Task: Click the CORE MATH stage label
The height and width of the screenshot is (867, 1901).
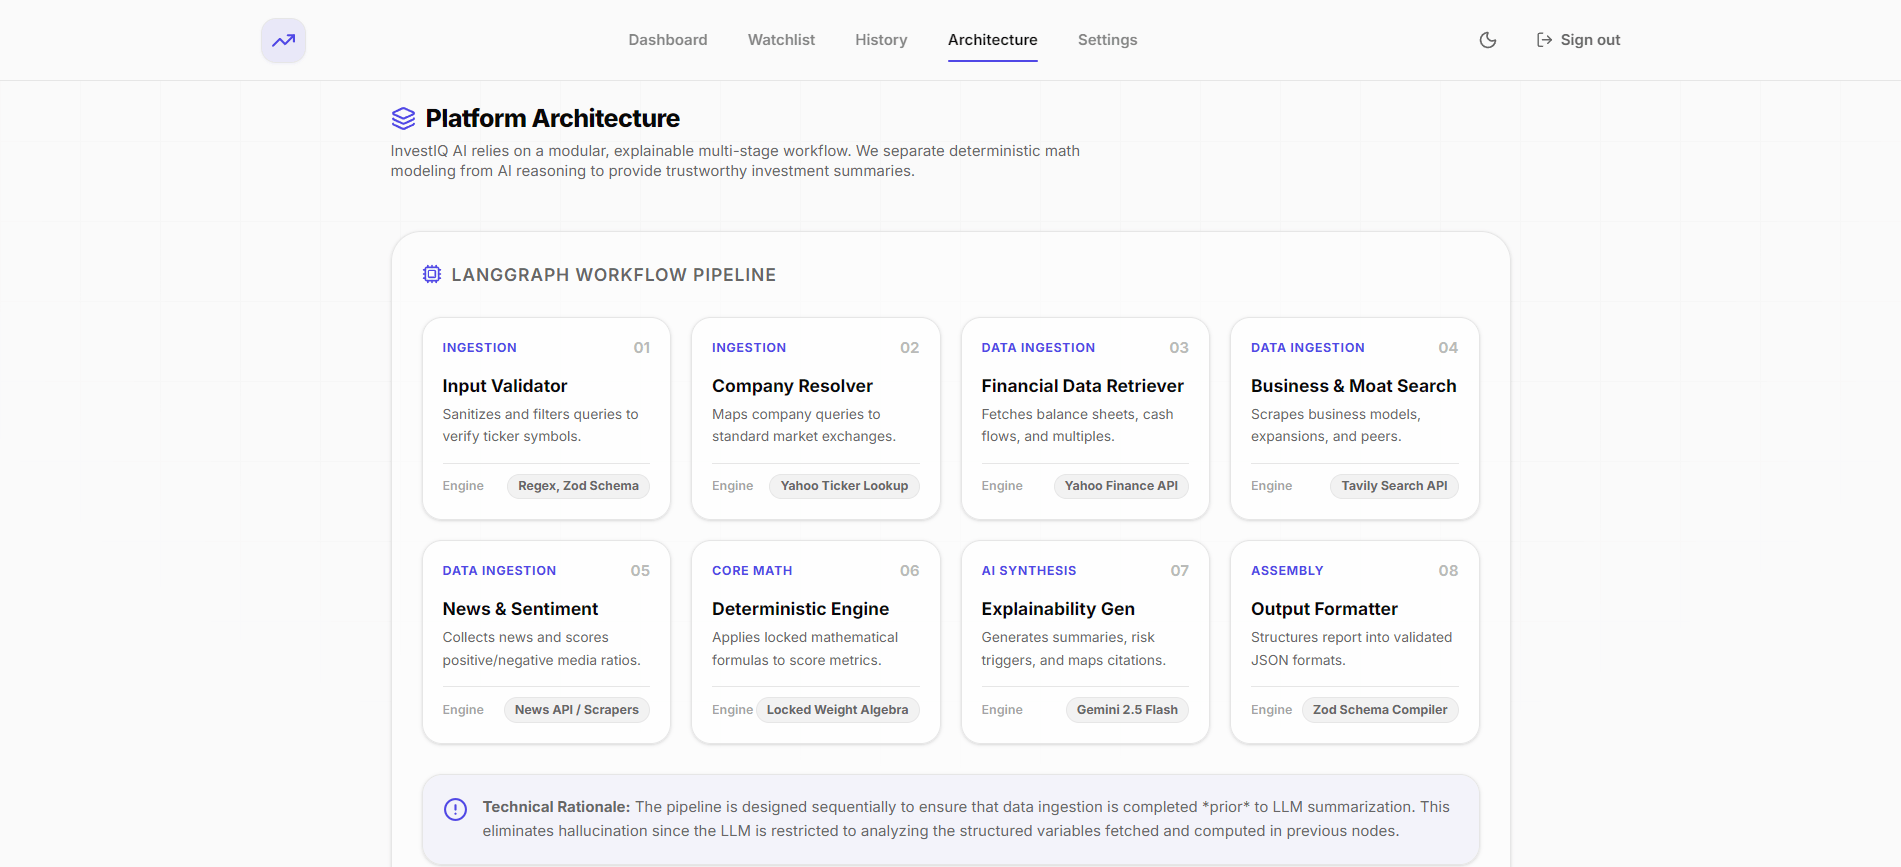Action: 752,571
